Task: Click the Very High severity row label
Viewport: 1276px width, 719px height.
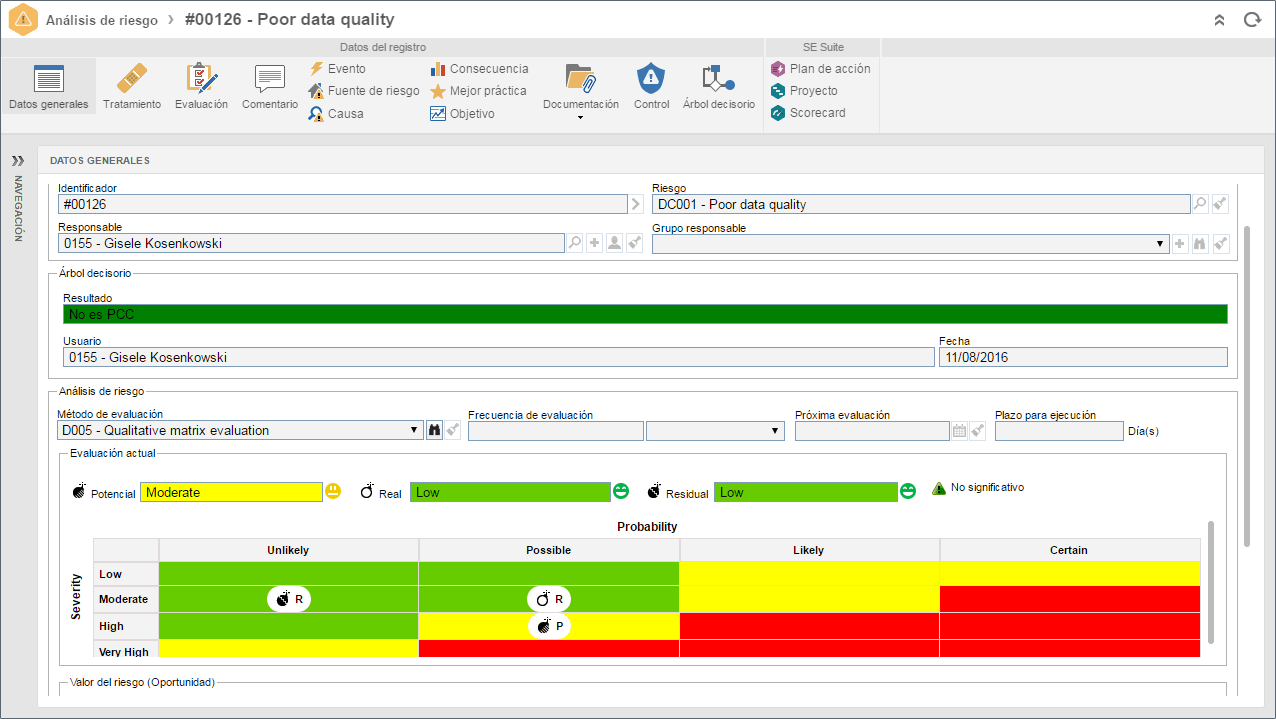Action: [126, 652]
